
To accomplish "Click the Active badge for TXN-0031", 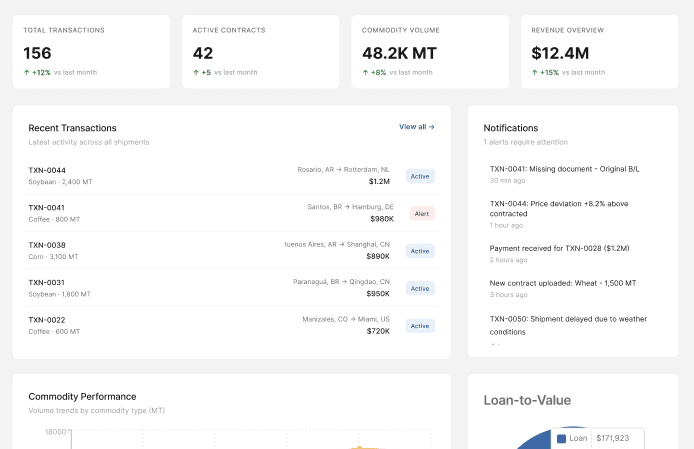I will 420,288.
